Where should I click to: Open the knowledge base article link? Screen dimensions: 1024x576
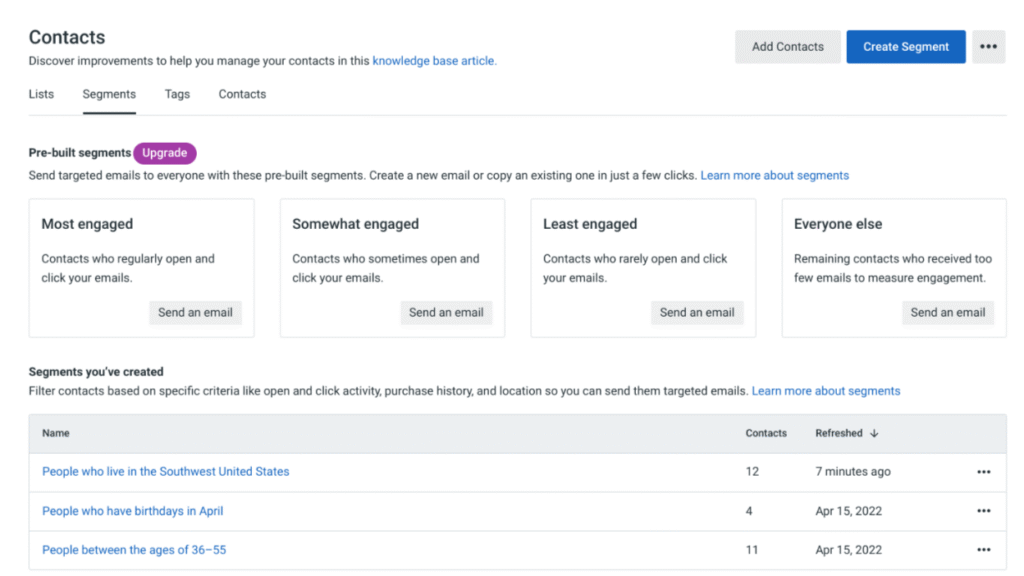(x=434, y=61)
